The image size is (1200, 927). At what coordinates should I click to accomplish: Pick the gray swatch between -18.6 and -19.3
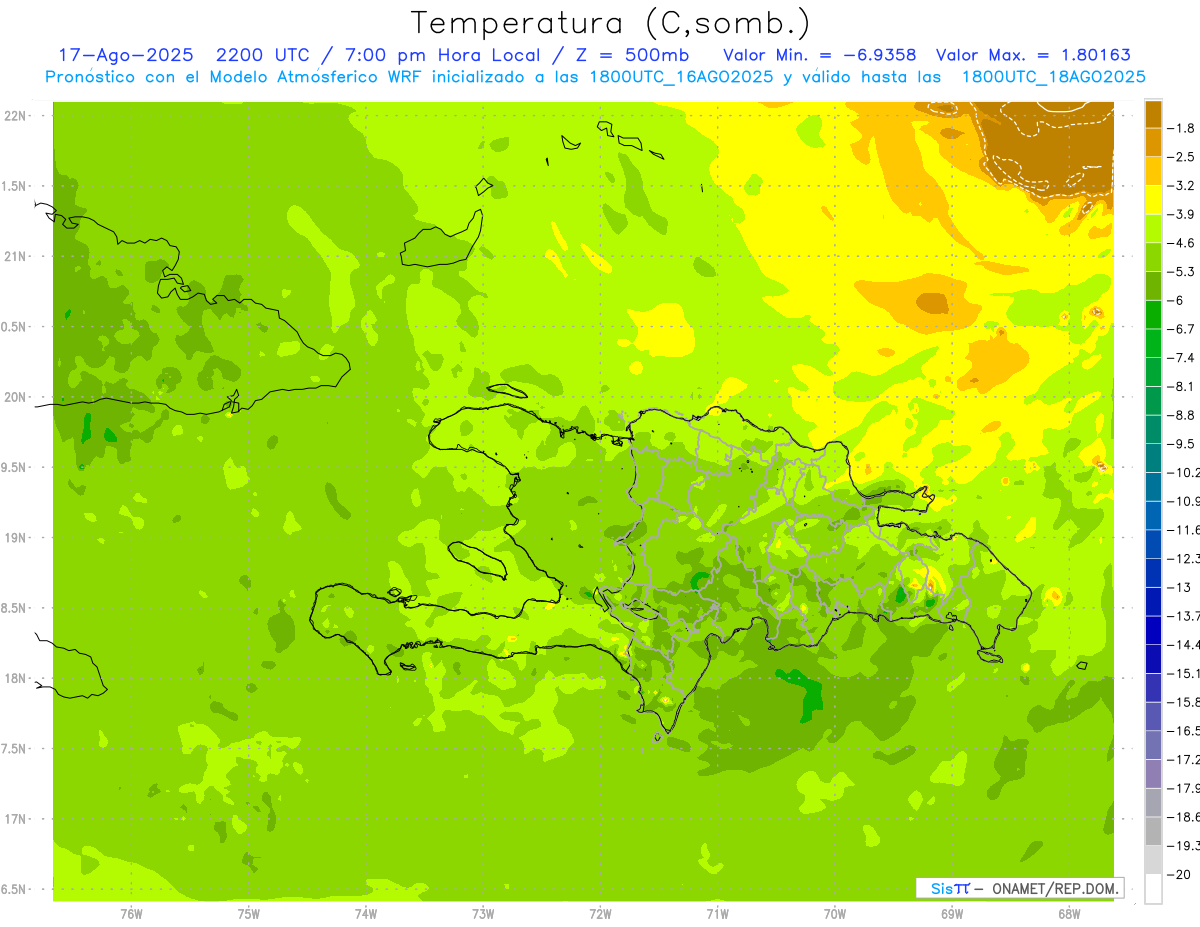pyautogui.click(x=1153, y=832)
